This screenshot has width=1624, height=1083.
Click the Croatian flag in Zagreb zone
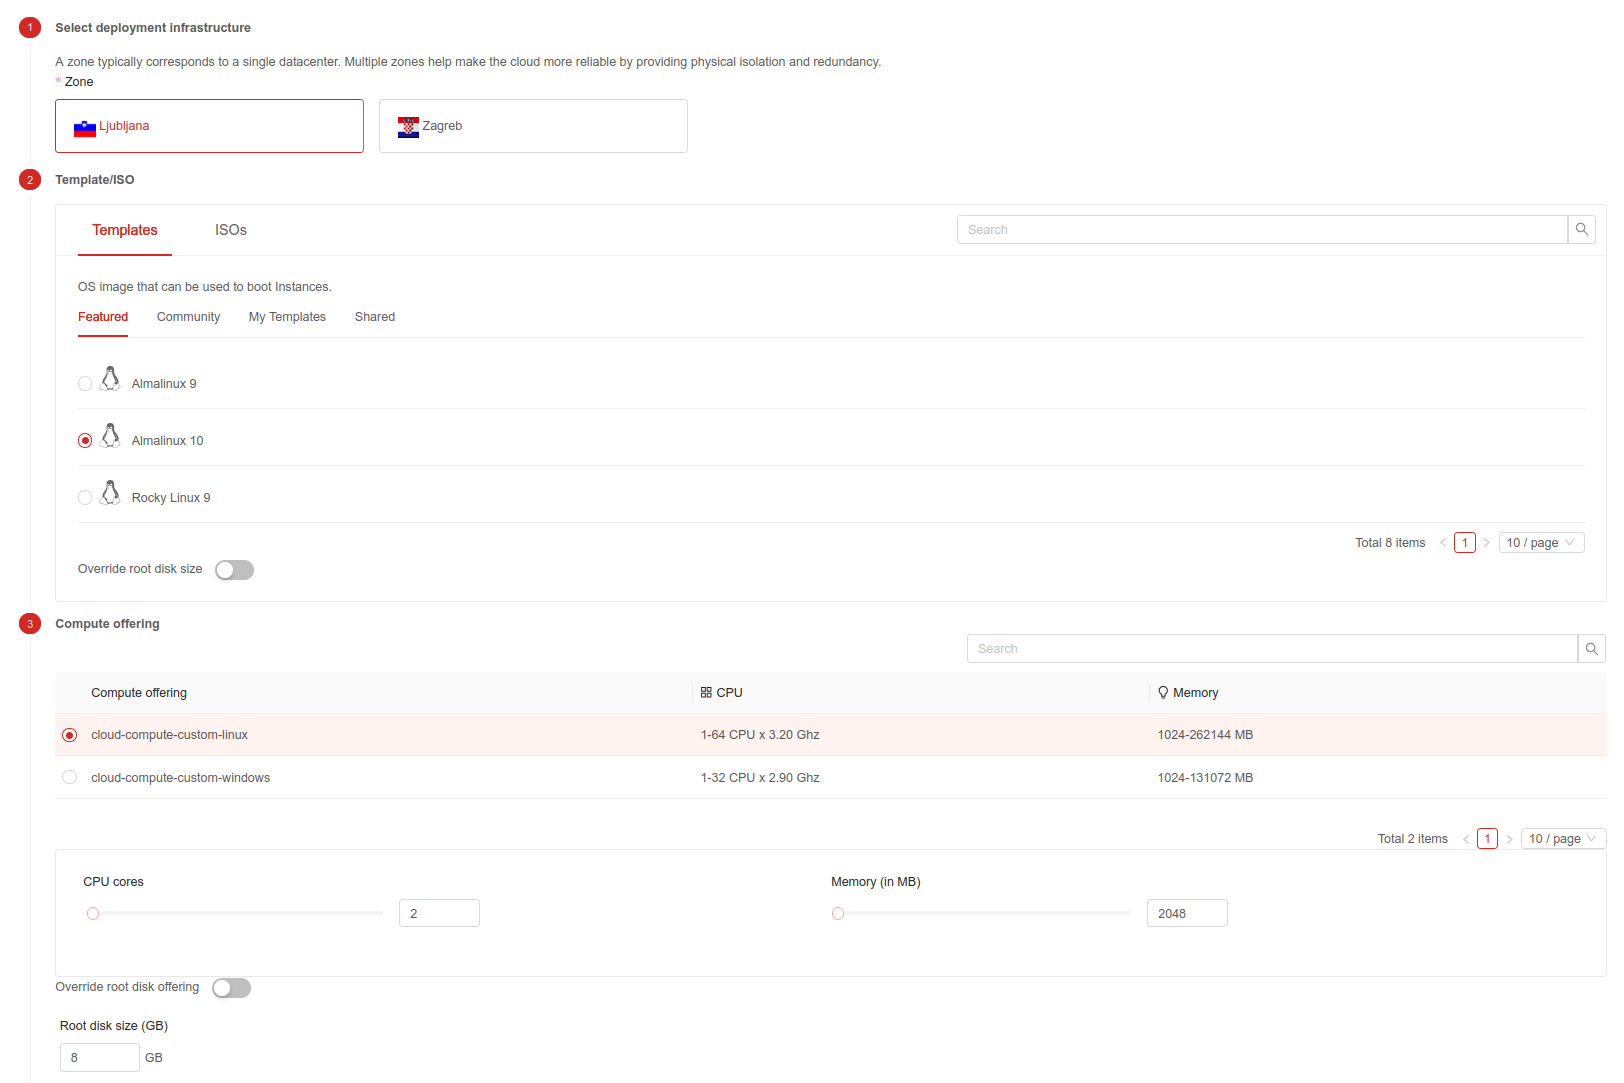coord(408,127)
